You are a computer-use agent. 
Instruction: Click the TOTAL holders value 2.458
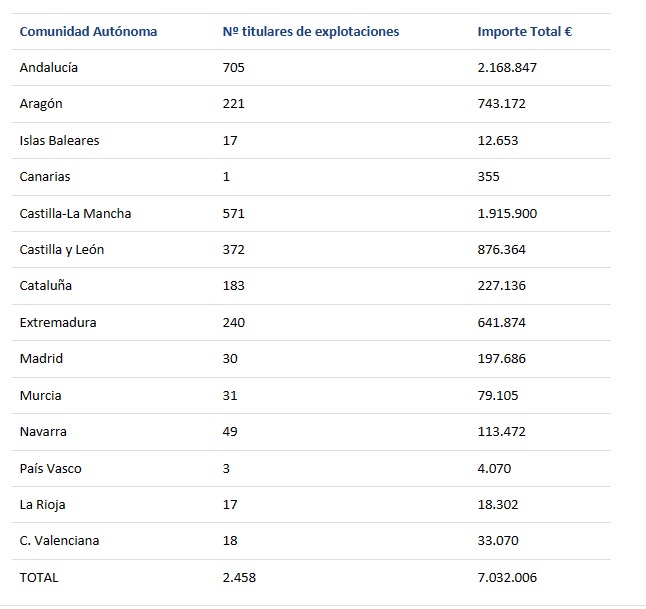pyautogui.click(x=239, y=578)
